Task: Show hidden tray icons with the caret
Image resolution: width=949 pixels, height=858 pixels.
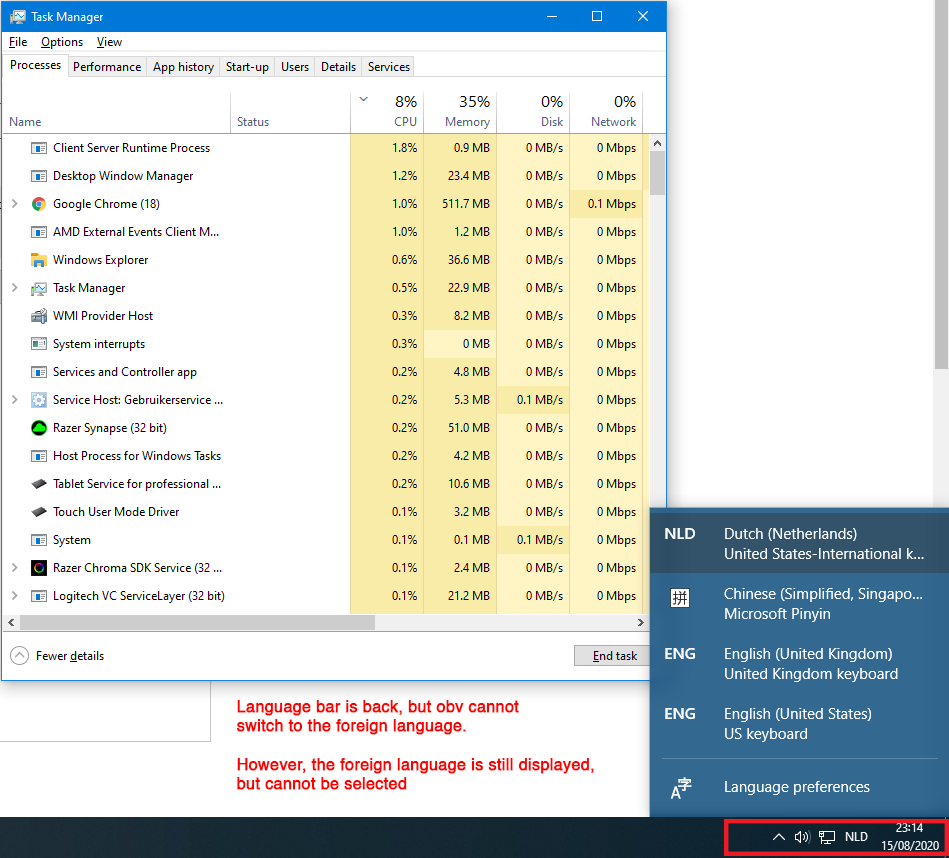Action: coord(779,837)
